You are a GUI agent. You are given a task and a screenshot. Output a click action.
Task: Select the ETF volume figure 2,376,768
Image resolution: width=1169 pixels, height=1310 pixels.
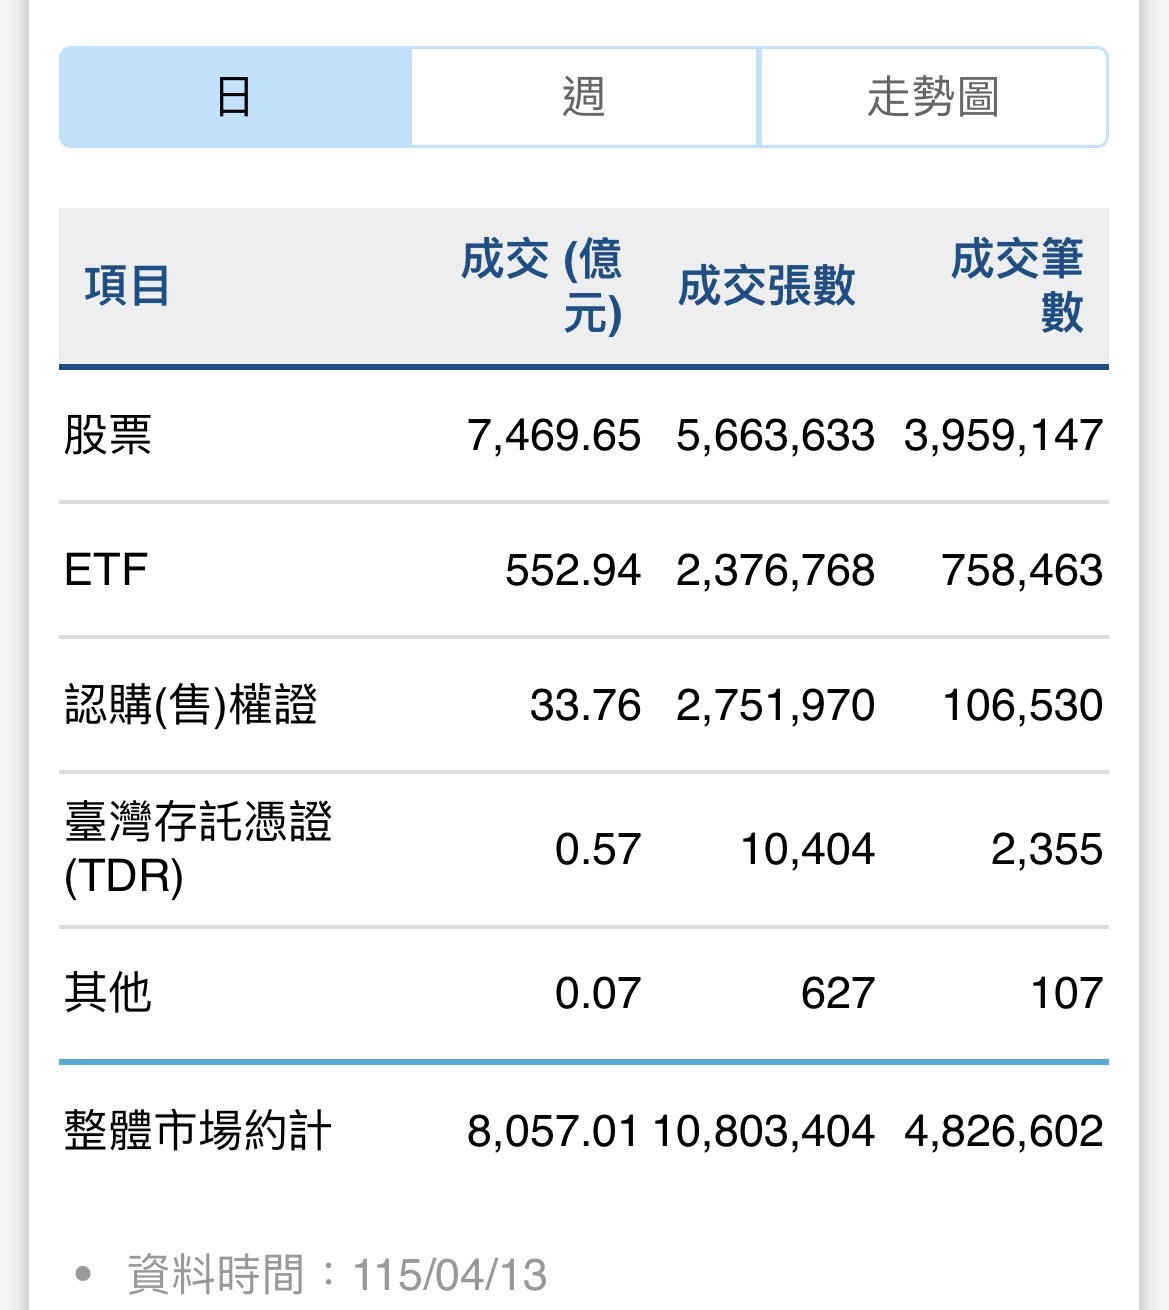773,570
